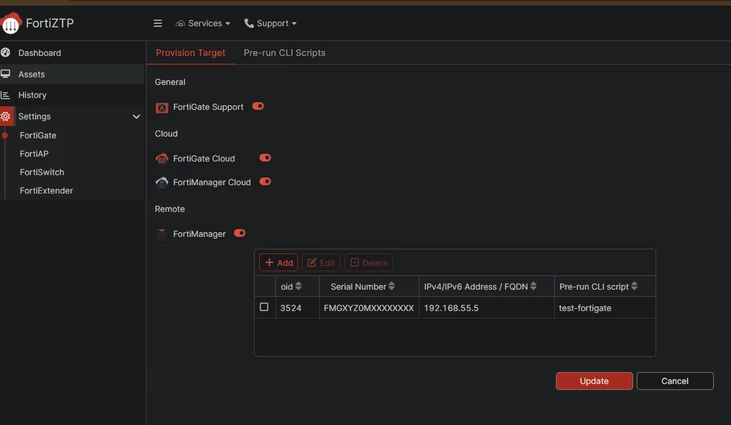
Task: Disable the Remote FortiManager toggle
Action: click(240, 233)
